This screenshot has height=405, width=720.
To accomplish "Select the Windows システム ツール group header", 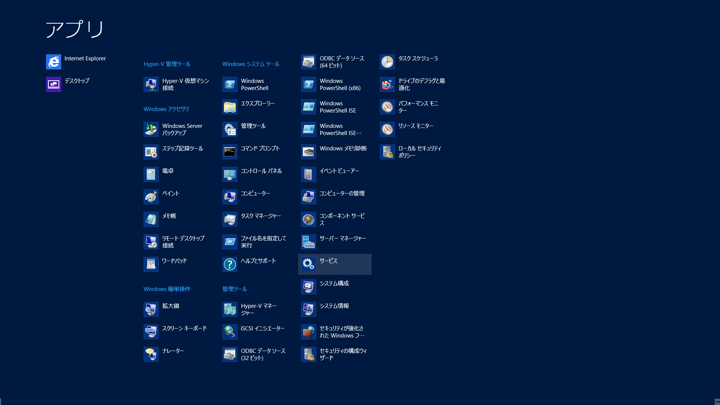I will tap(251, 64).
